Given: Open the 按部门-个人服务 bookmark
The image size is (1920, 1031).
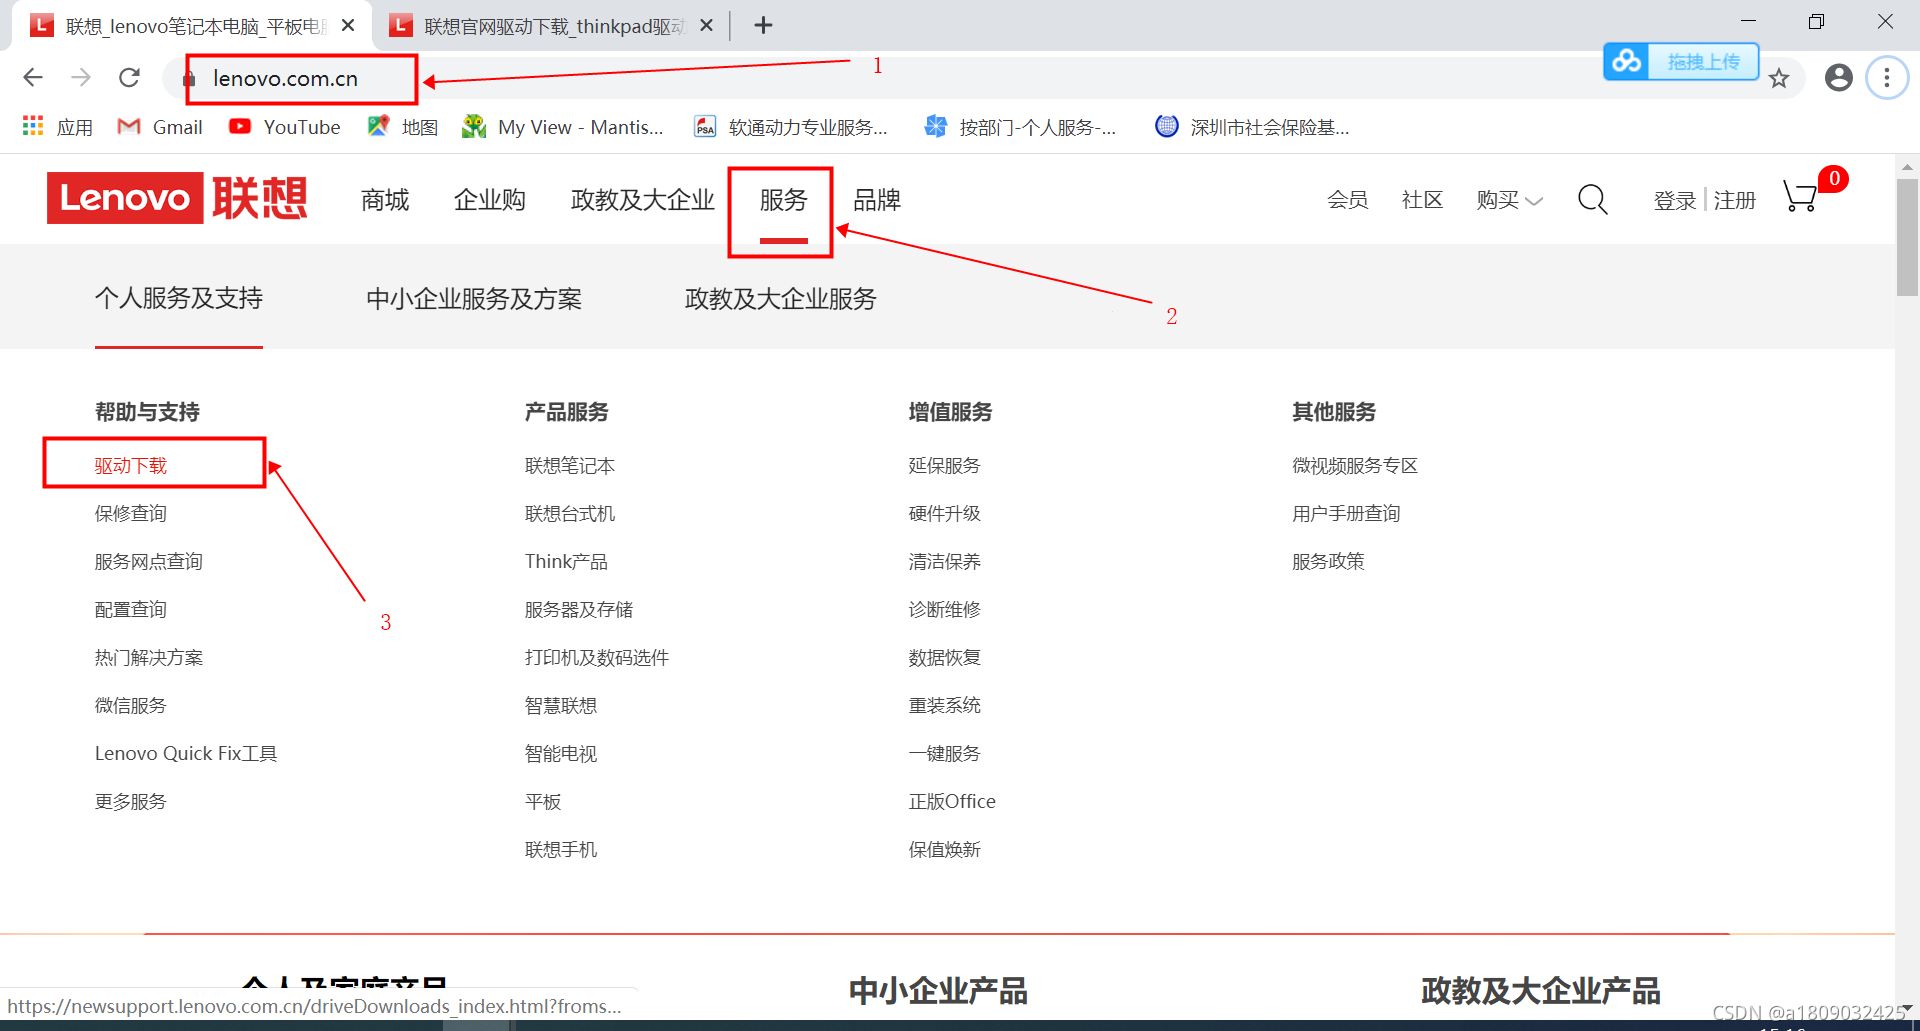Looking at the screenshot, I should [x=1020, y=127].
